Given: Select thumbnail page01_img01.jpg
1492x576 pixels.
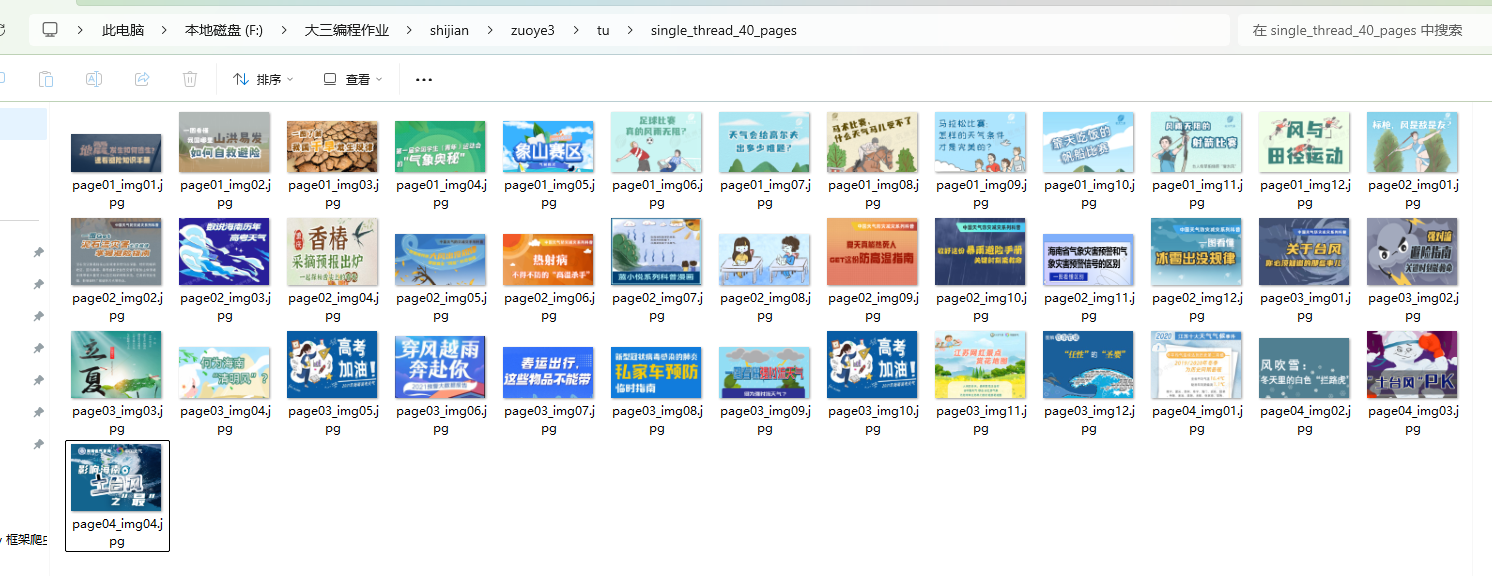Looking at the screenshot, I should coord(116,152).
